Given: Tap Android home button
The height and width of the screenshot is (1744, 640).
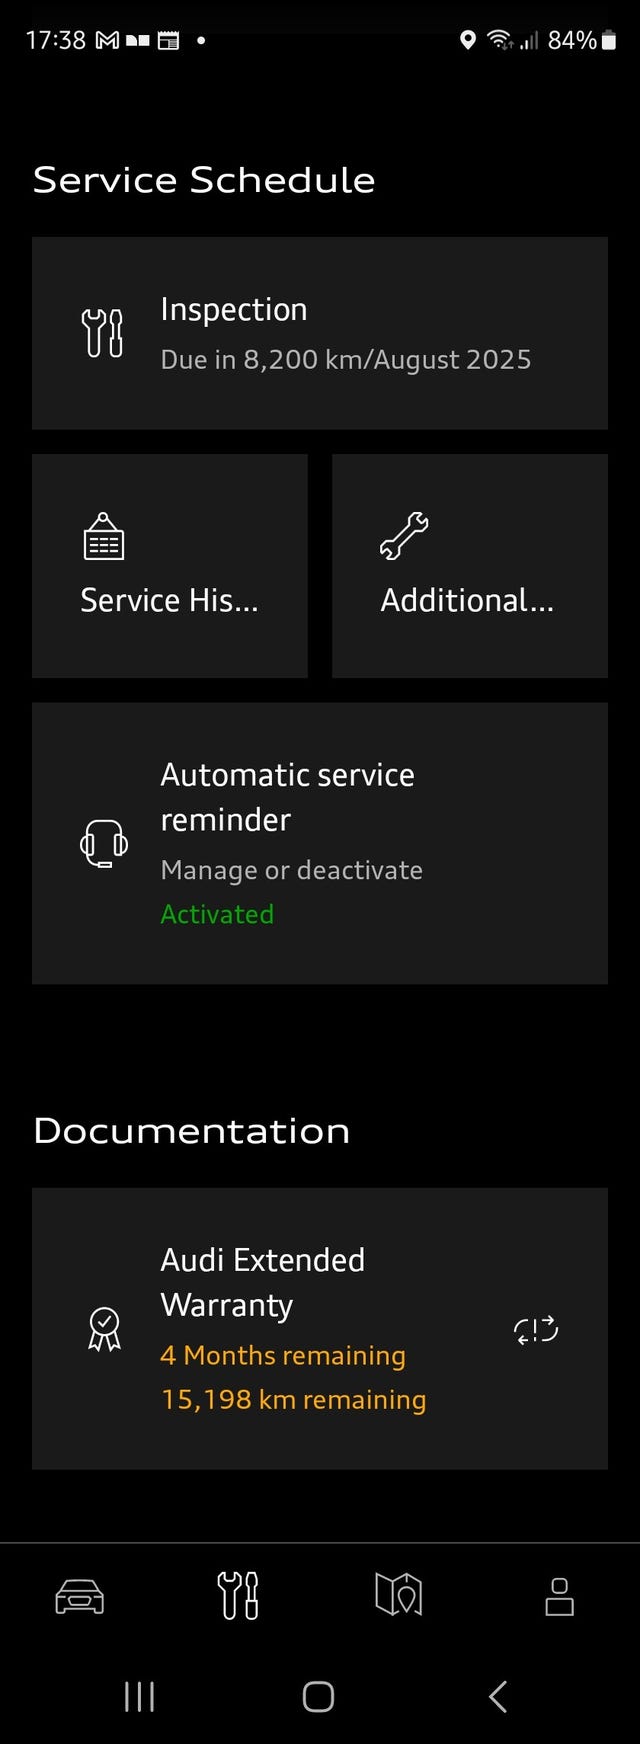Looking at the screenshot, I should (x=318, y=1696).
